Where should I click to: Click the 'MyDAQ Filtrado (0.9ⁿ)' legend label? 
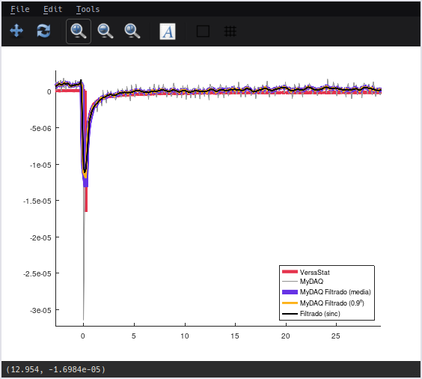point(332,303)
